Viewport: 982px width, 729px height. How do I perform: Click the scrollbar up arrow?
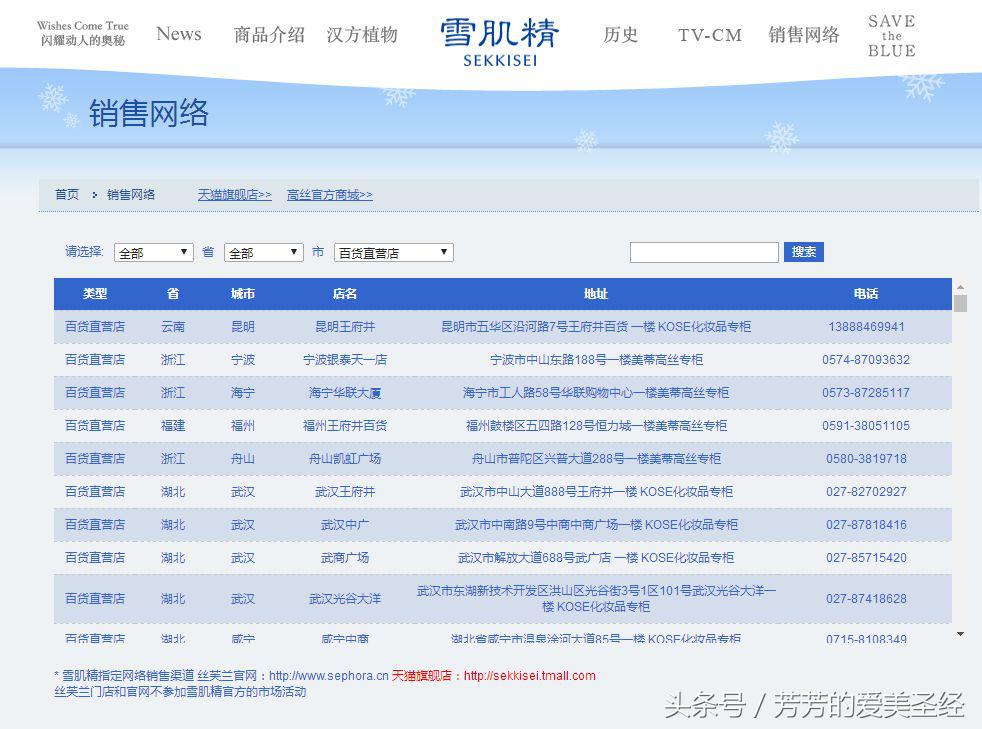960,289
